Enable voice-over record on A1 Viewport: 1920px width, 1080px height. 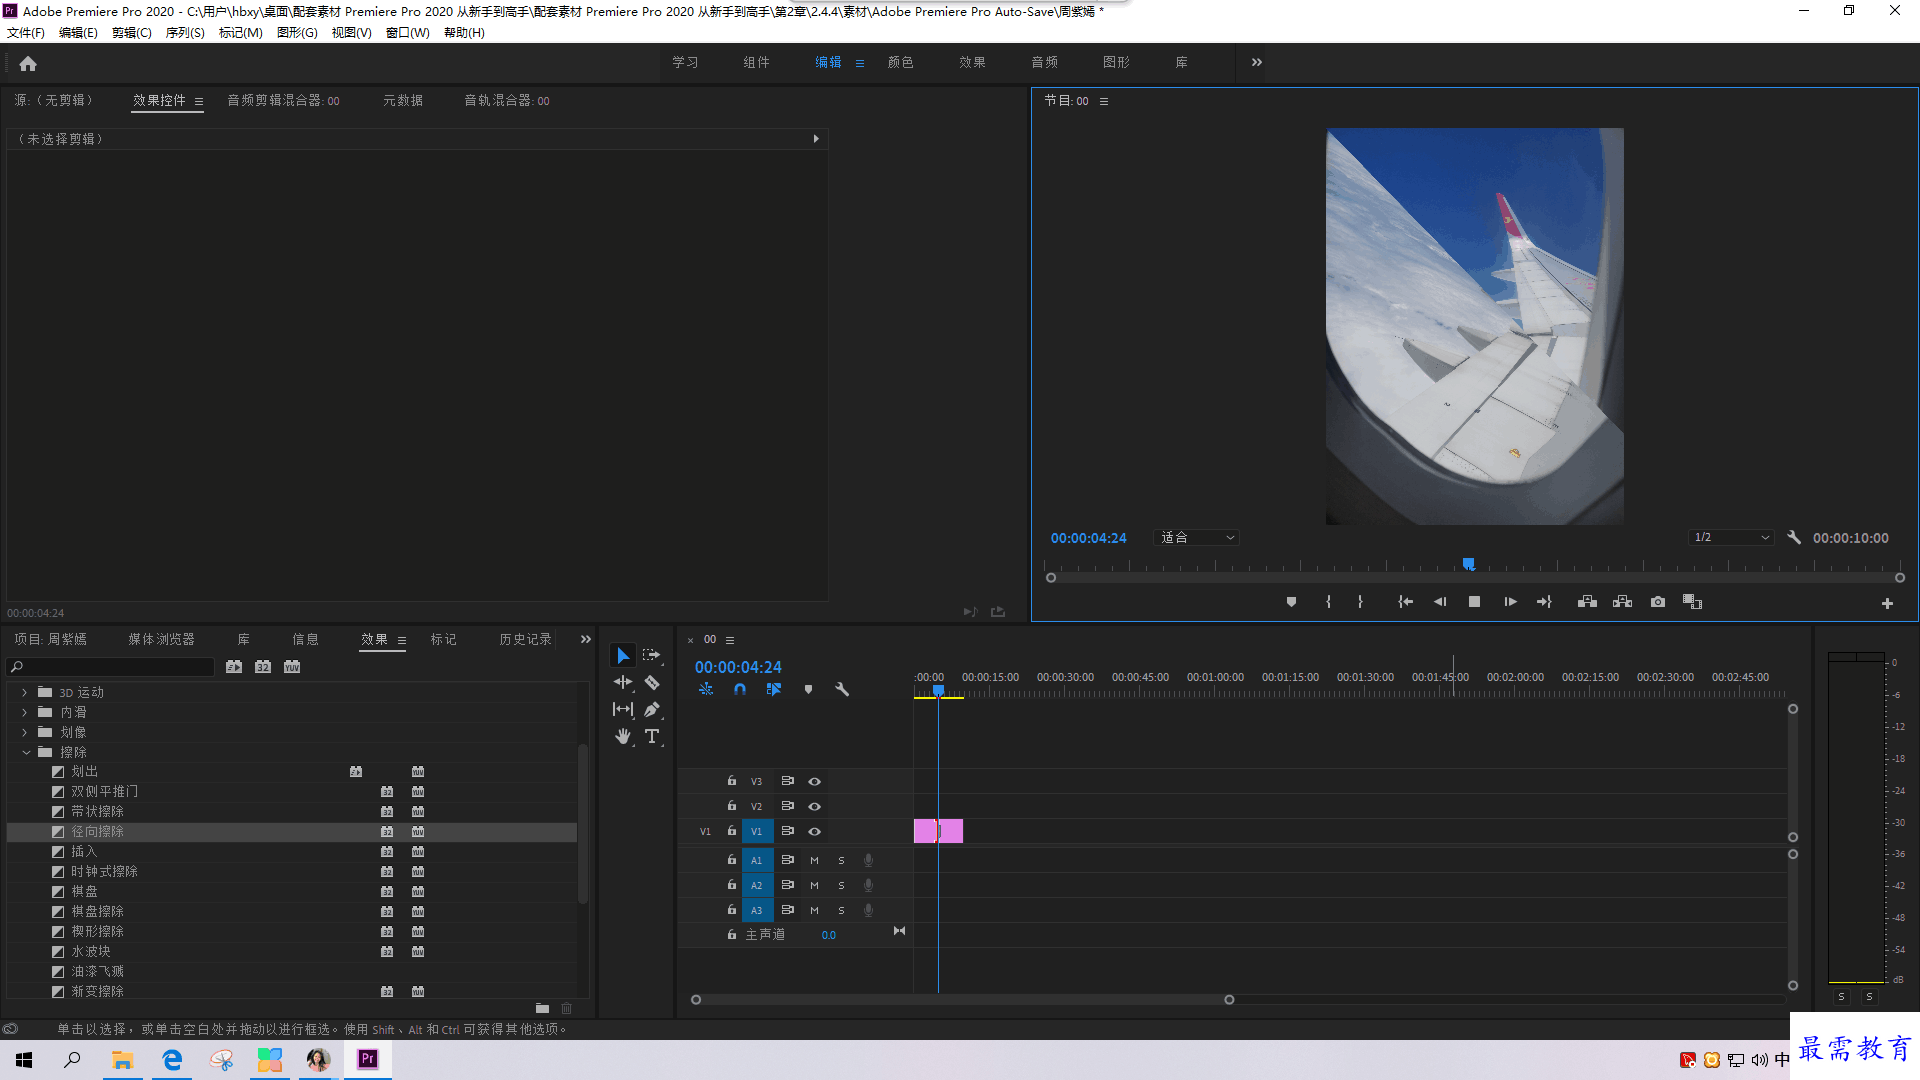click(868, 860)
